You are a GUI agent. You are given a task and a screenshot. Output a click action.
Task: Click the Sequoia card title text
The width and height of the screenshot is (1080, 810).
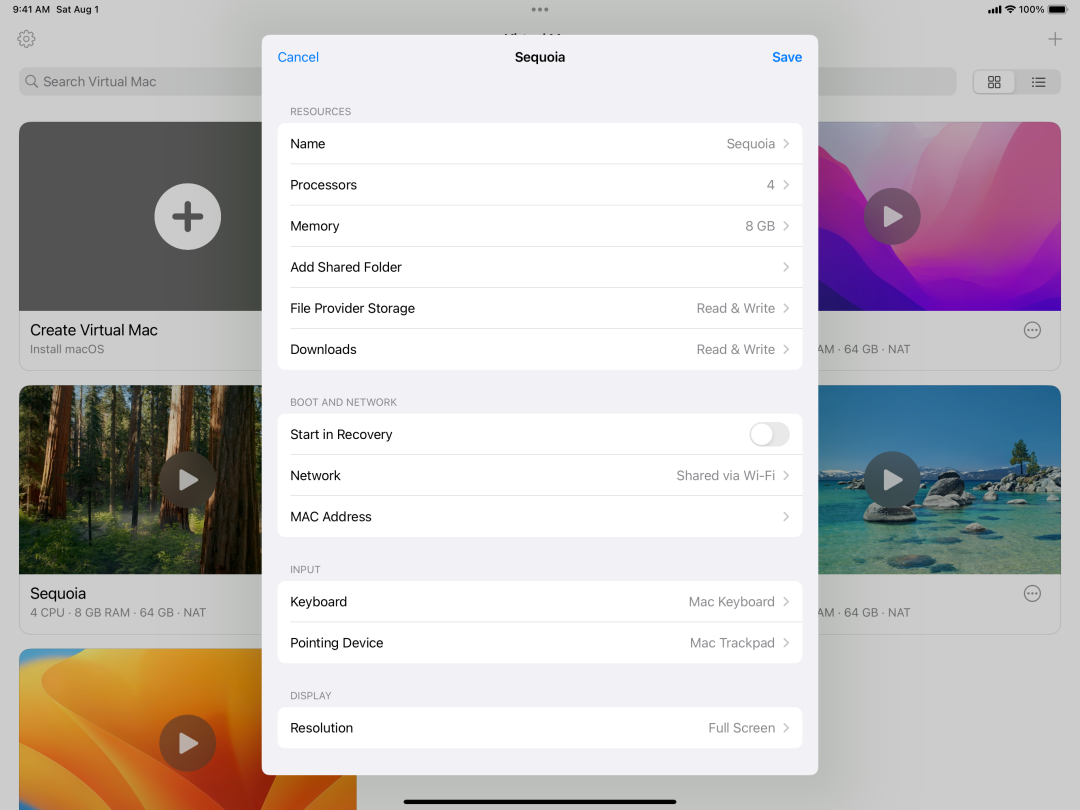[58, 593]
